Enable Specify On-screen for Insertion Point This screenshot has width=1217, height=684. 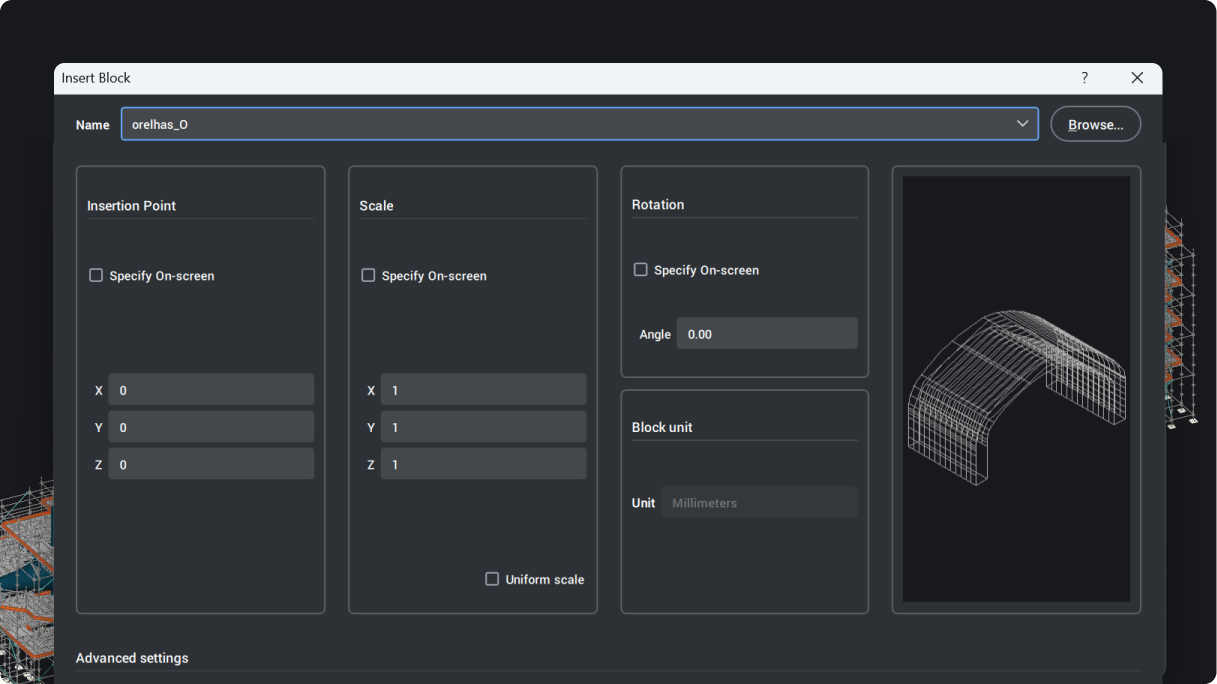pos(95,274)
